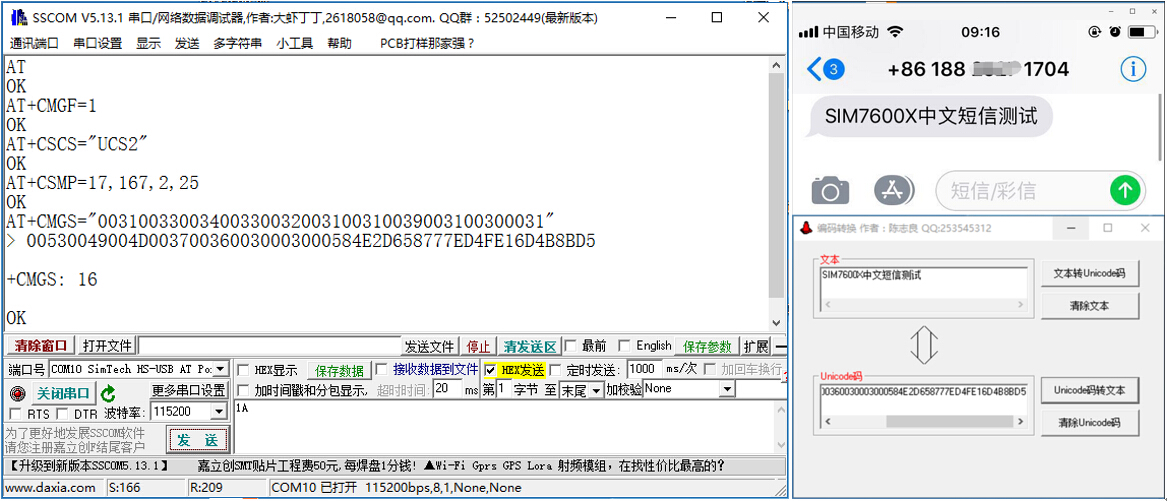
Task: Click the 发送 send button
Action: pos(196,440)
